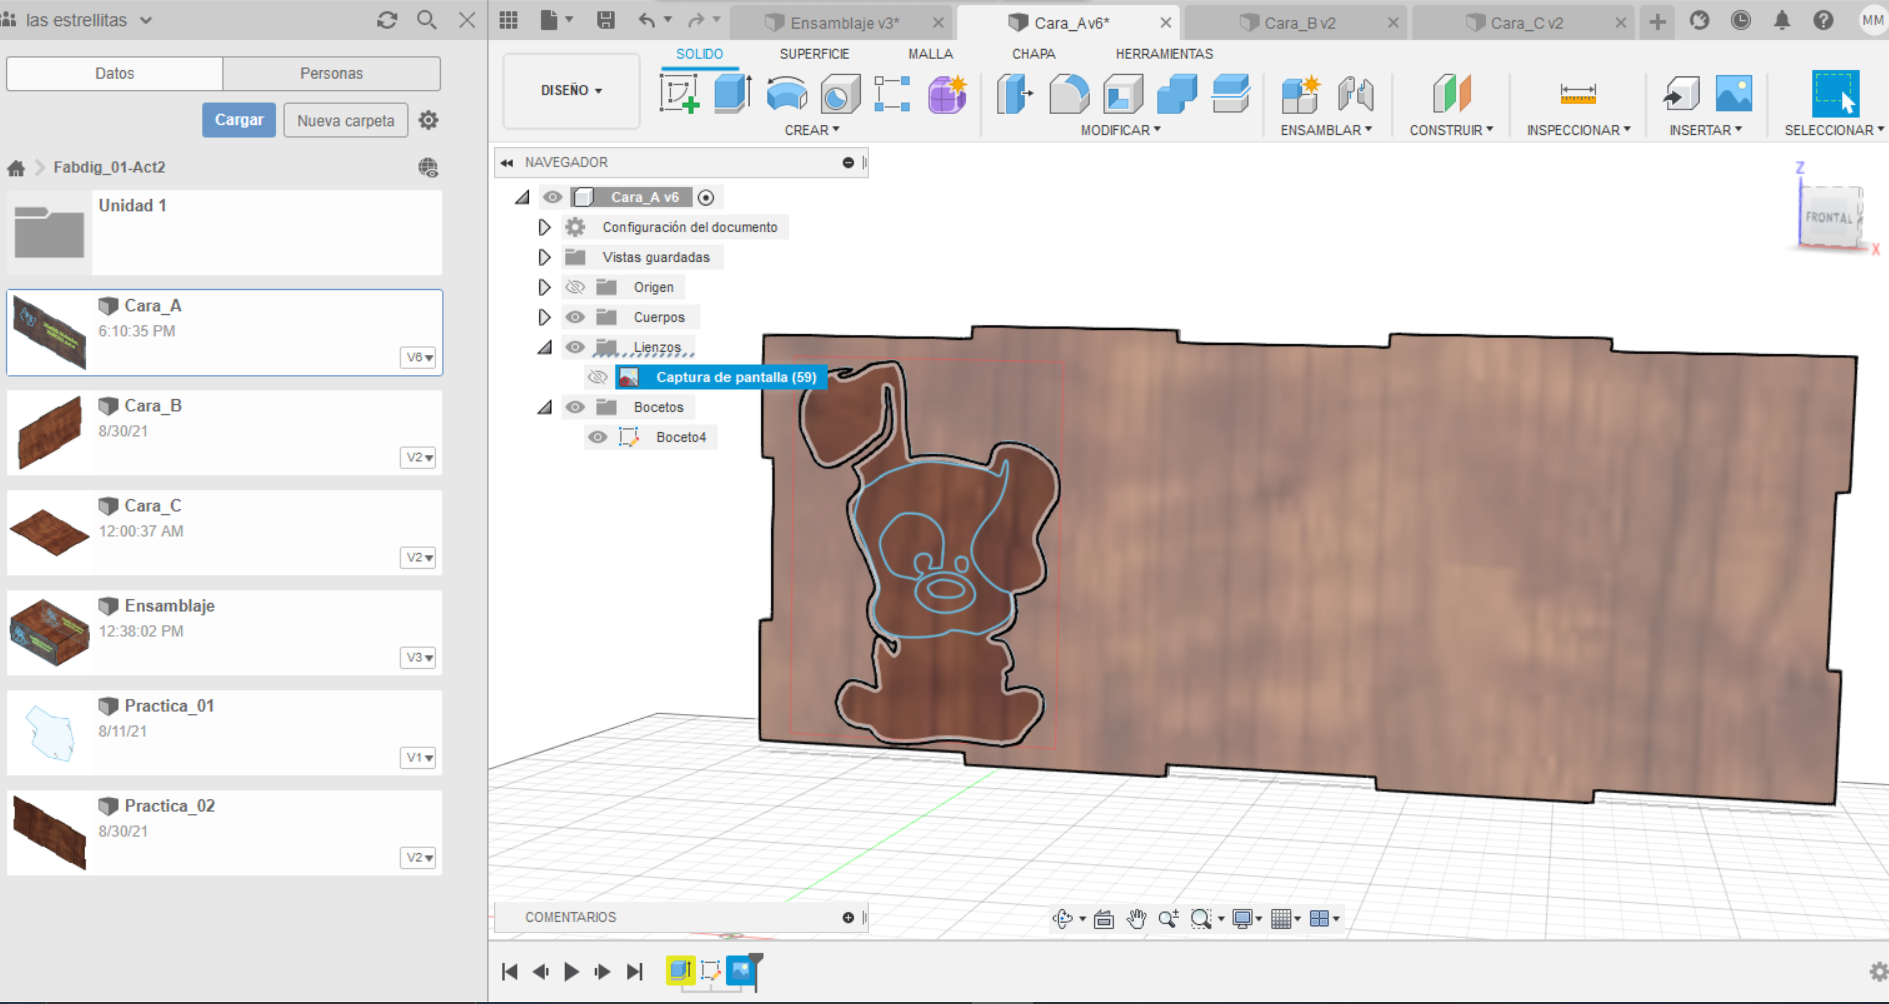Show the Origen folder
The height and width of the screenshot is (1004, 1889).
(575, 287)
